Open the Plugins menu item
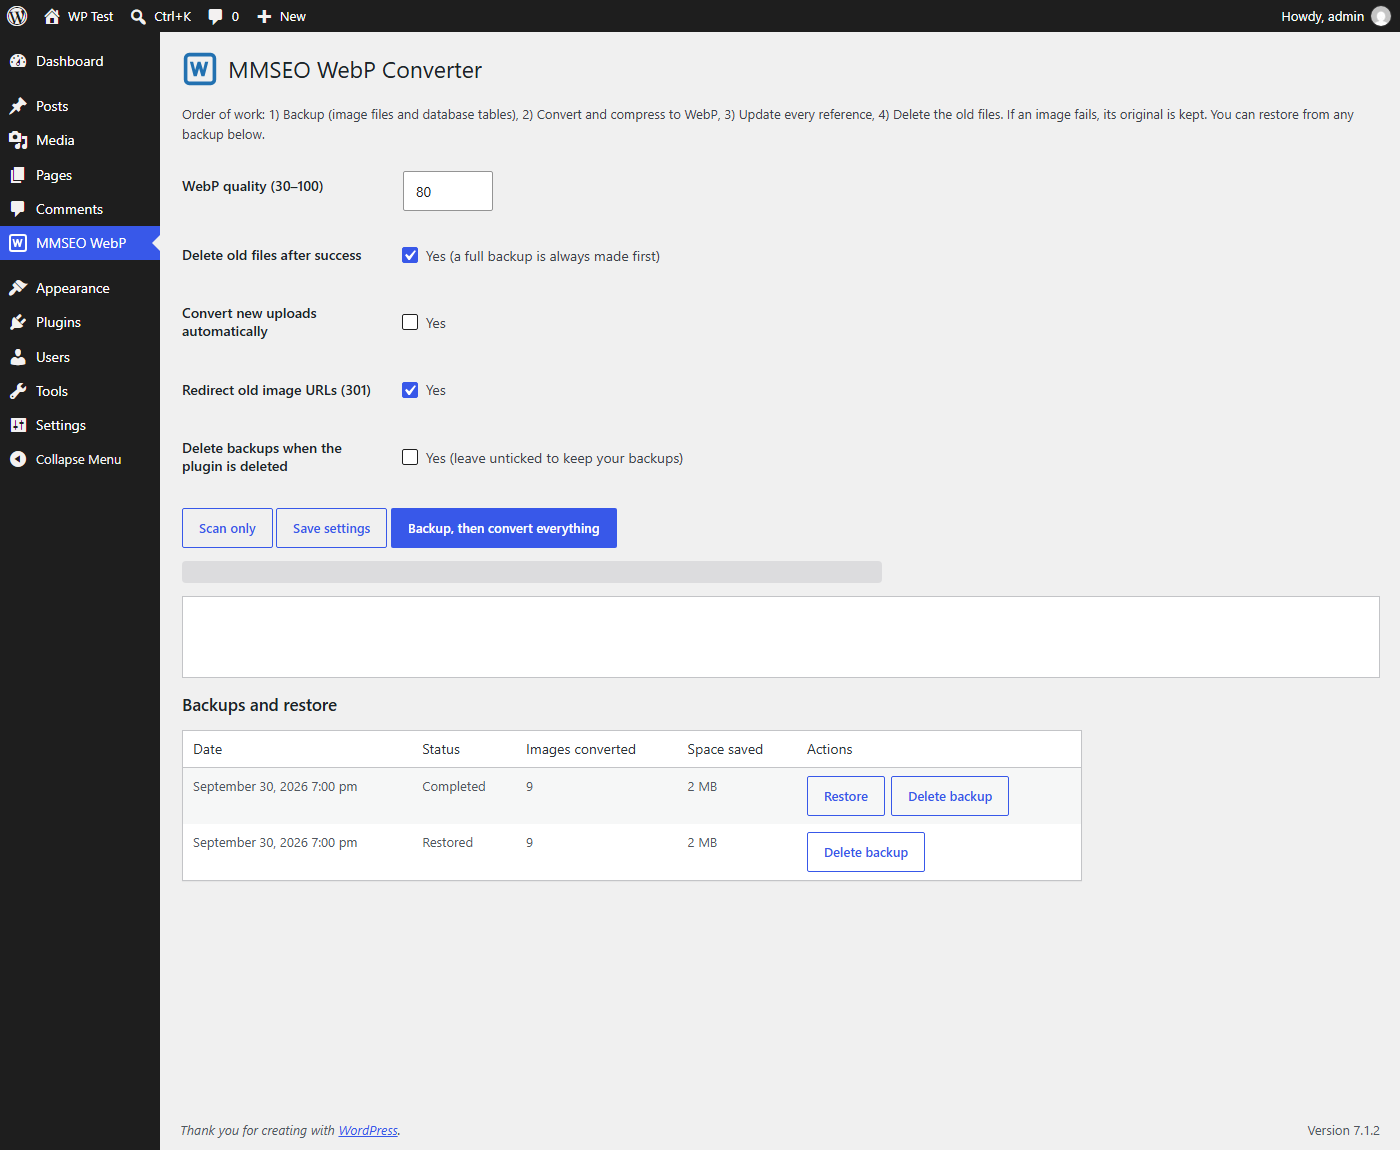This screenshot has height=1150, width=1400. coord(80,322)
